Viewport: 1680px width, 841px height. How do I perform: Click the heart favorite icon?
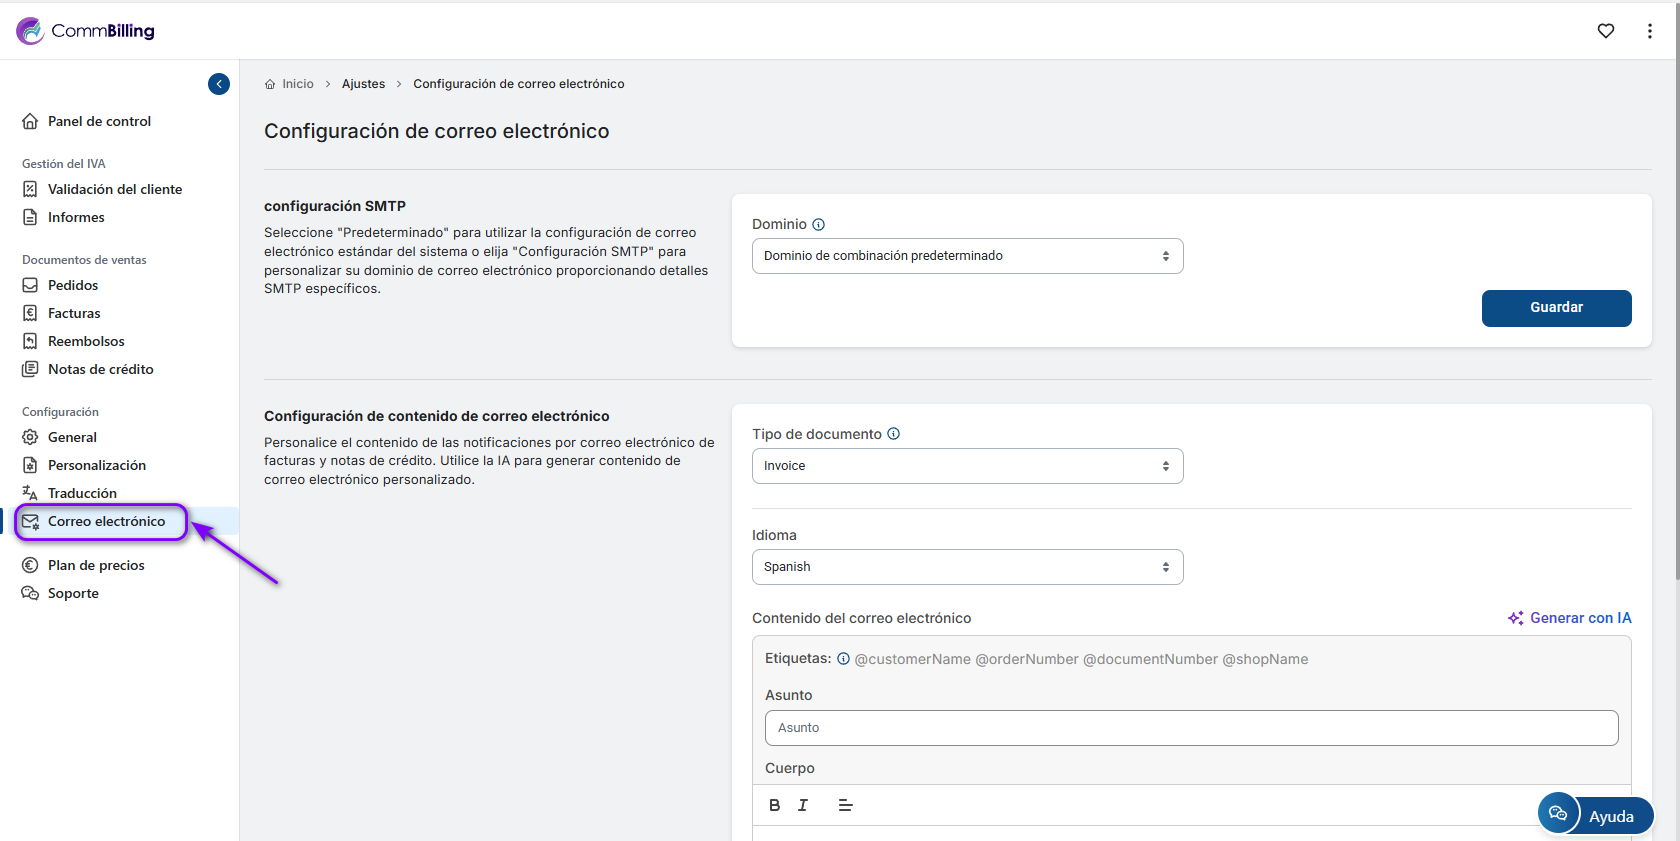point(1606,31)
